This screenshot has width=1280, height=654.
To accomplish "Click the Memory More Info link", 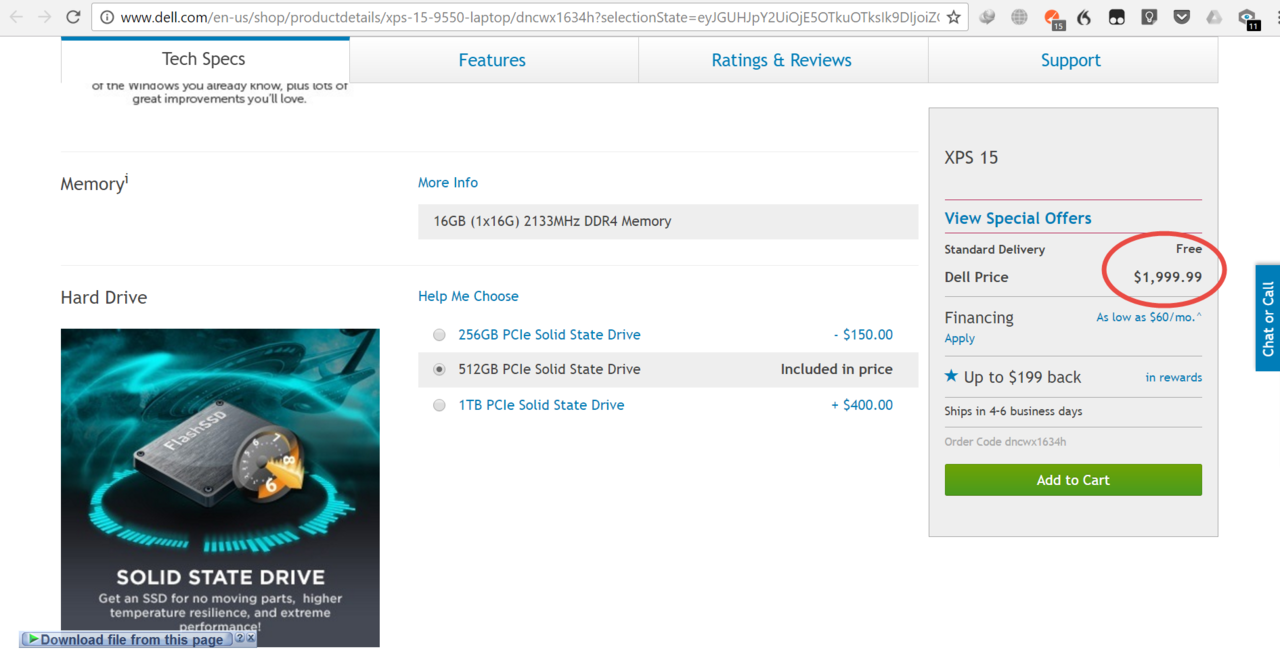I will 448,183.
